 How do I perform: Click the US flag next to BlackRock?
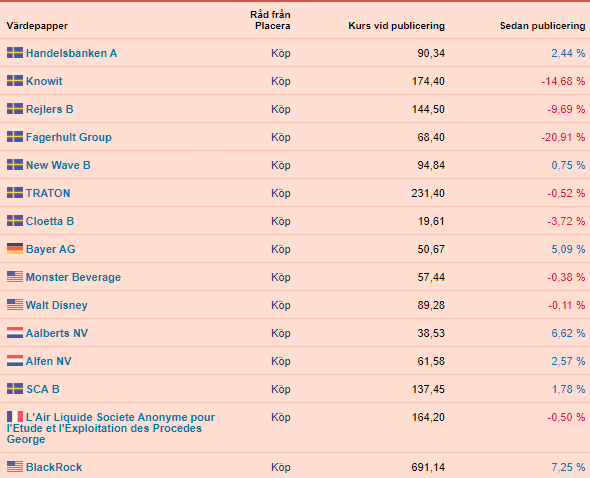point(15,467)
